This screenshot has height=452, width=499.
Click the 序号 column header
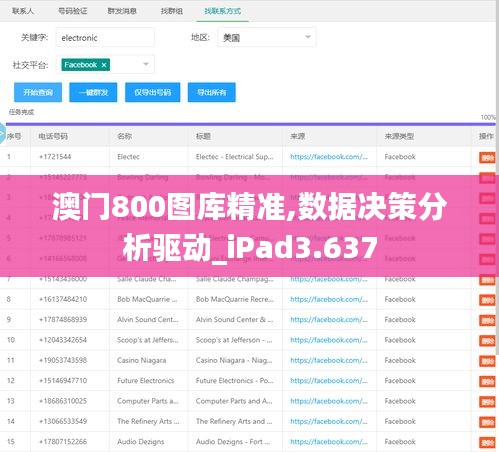(x=14, y=136)
